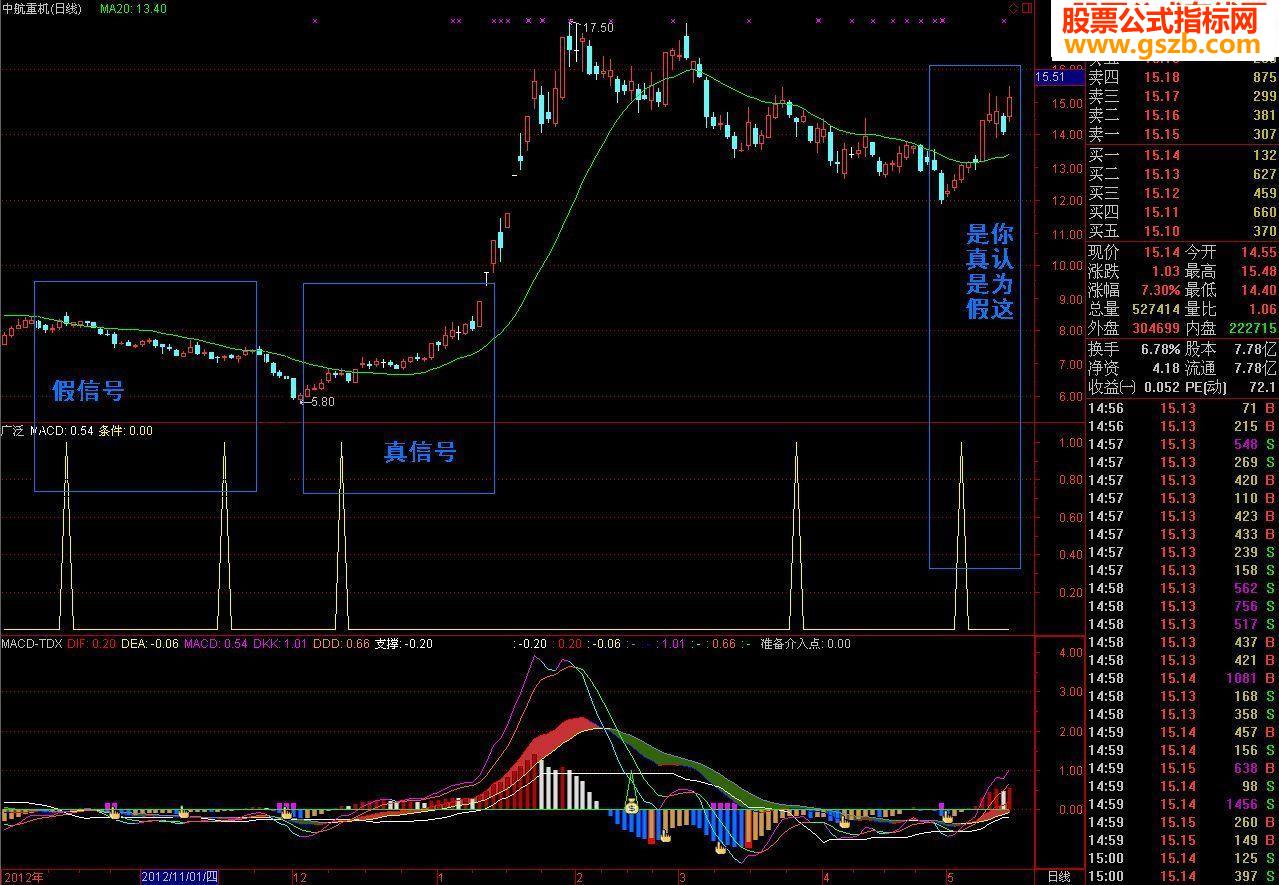Click the 今开 14.55 opening price
The image size is (1279, 885).
click(1257, 253)
